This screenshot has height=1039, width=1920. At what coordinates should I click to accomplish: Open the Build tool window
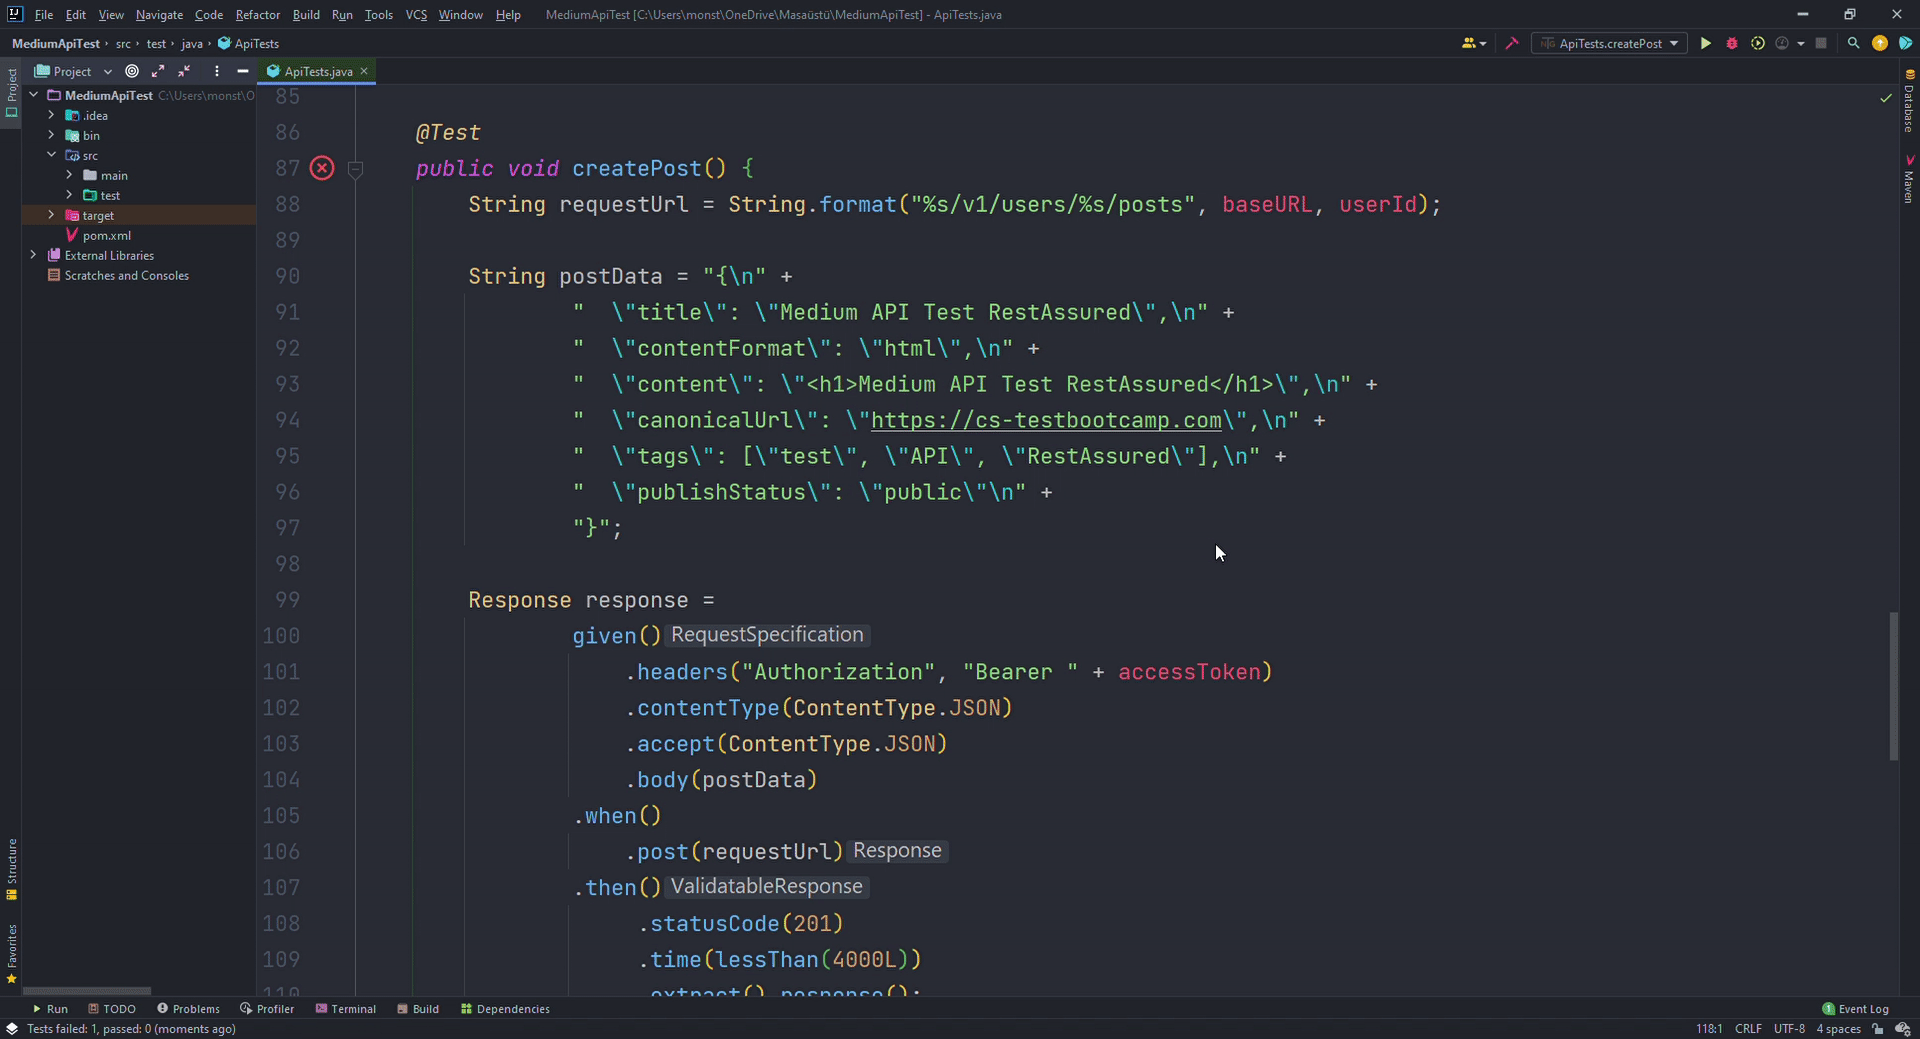coord(418,1009)
